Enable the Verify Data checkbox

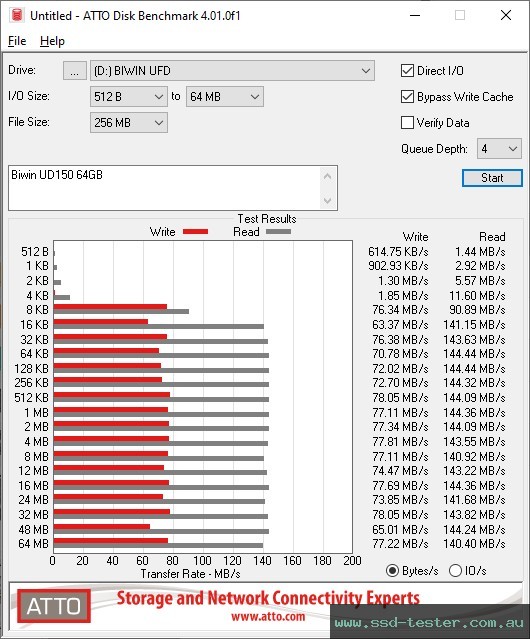click(x=407, y=123)
